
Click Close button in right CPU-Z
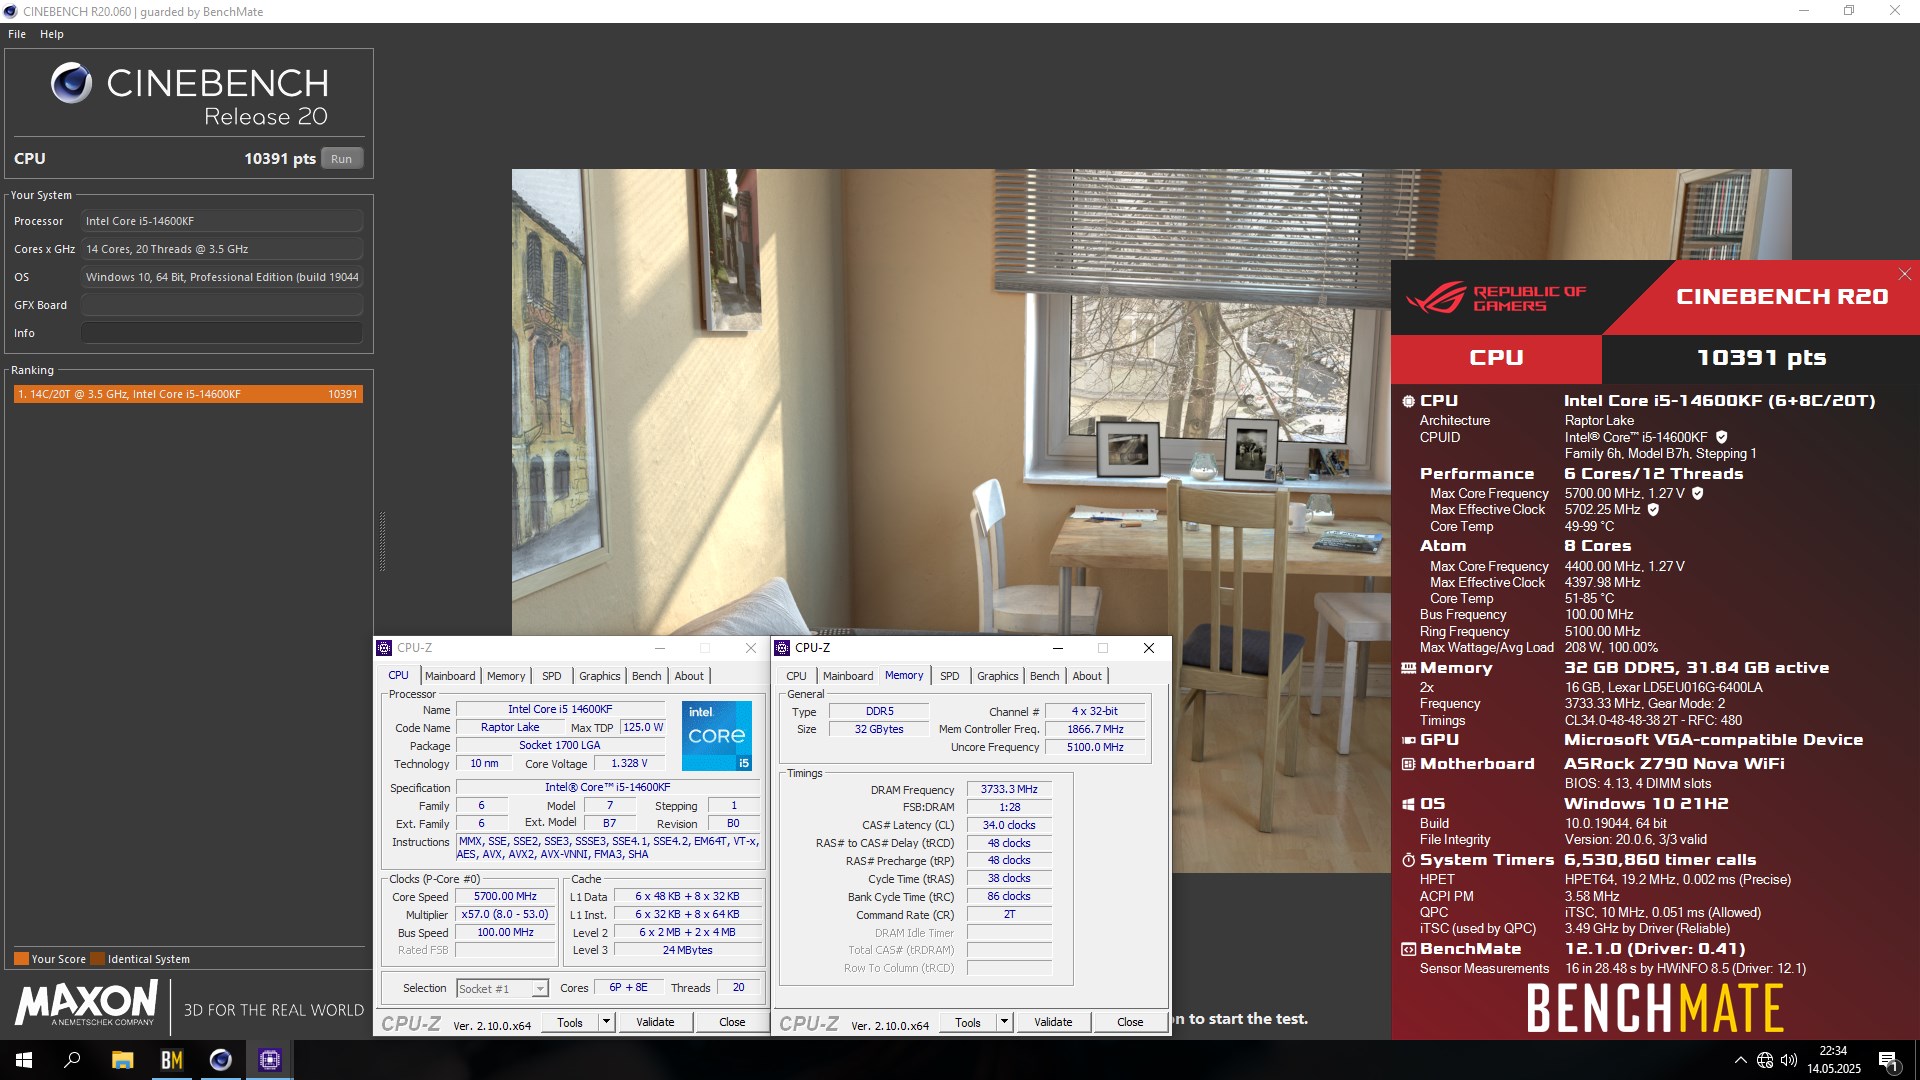(1130, 1022)
